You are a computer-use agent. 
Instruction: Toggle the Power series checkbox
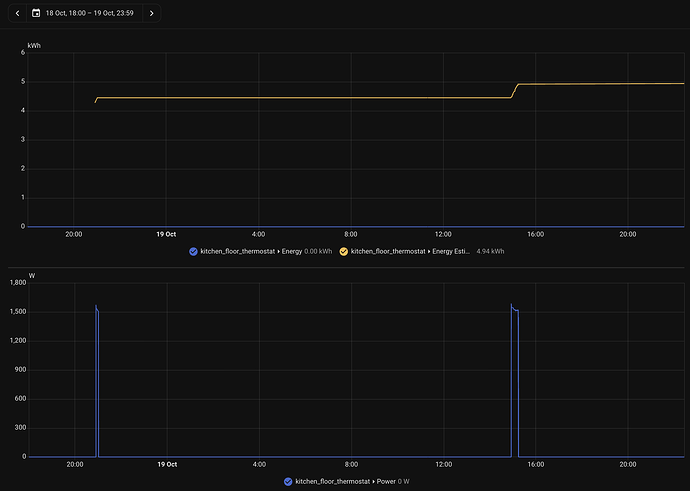click(x=288, y=482)
